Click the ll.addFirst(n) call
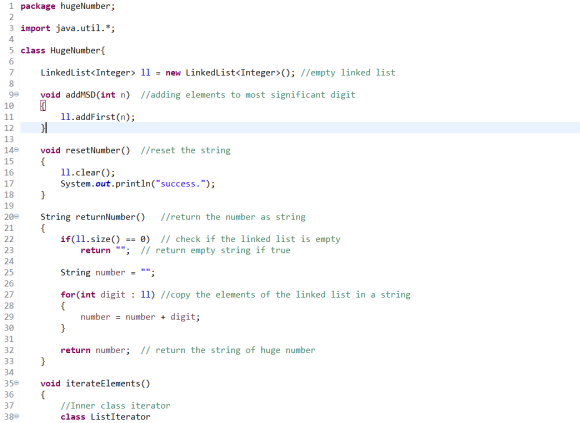 [98, 117]
